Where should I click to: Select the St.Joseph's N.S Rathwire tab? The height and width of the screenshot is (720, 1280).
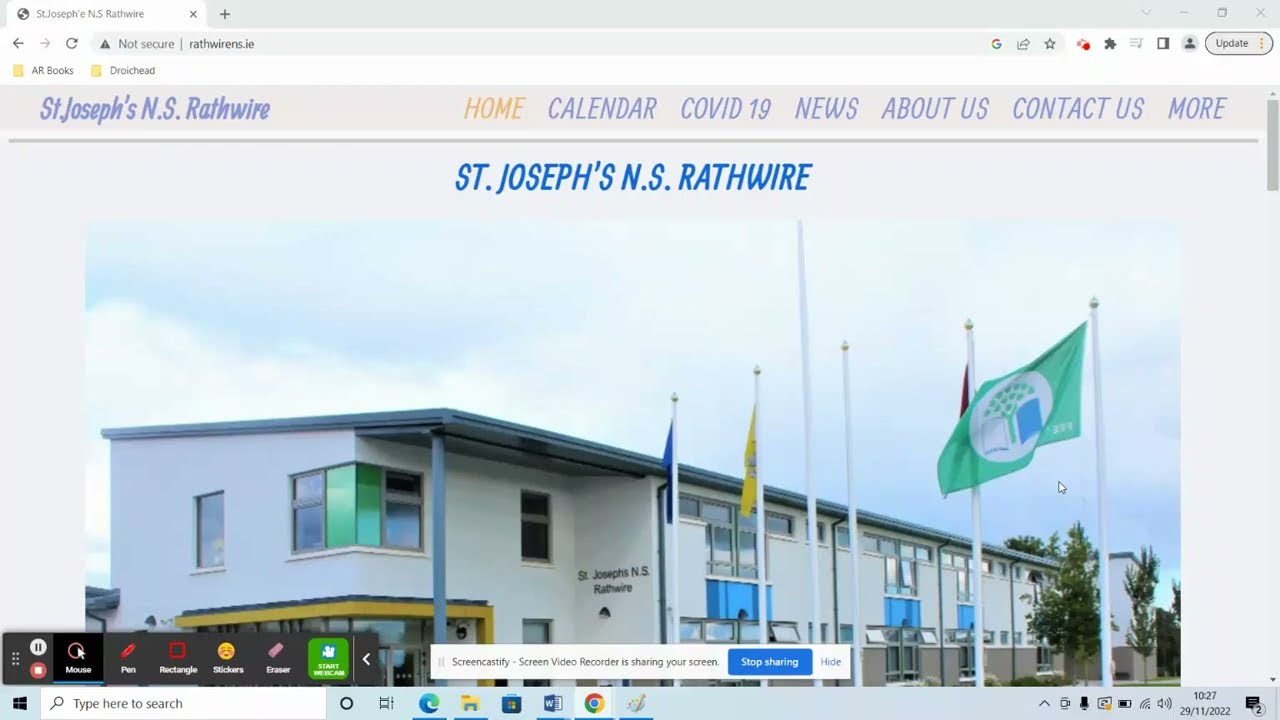pyautogui.click(x=105, y=14)
